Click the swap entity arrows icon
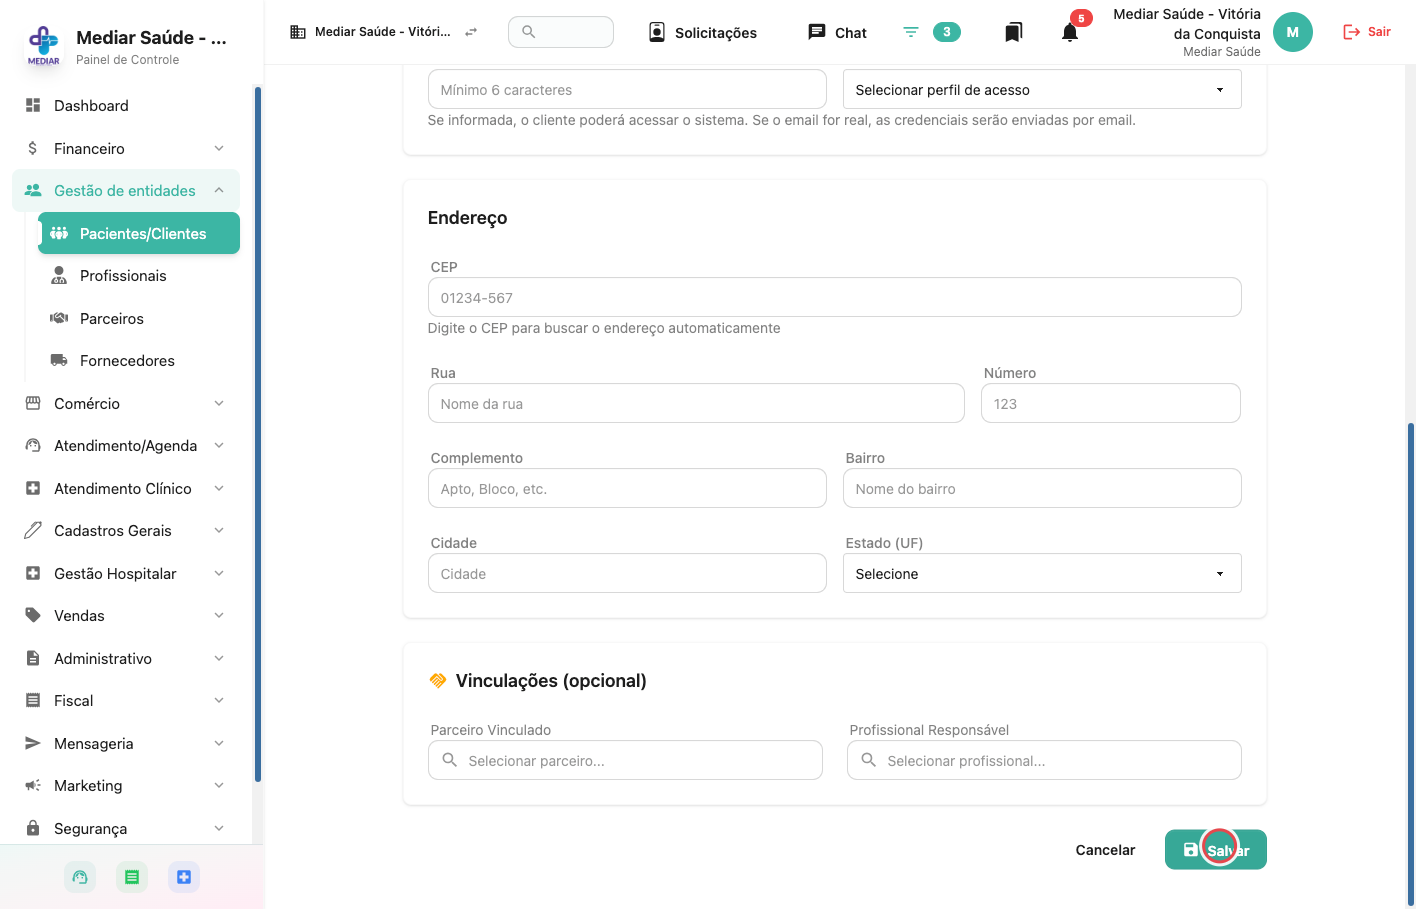1416x909 pixels. click(x=471, y=32)
